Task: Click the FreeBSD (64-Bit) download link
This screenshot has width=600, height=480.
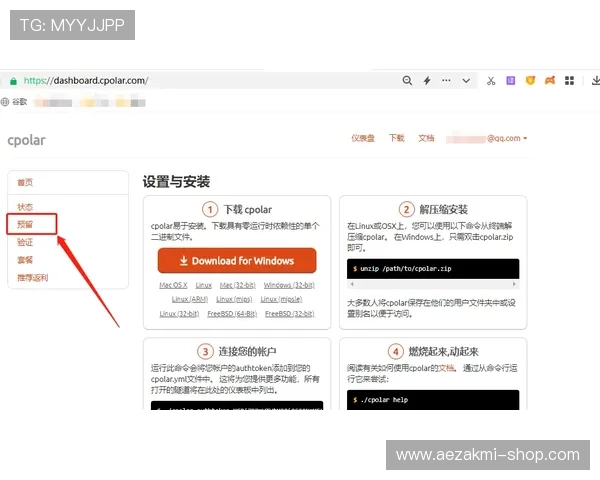Action: click(x=232, y=313)
